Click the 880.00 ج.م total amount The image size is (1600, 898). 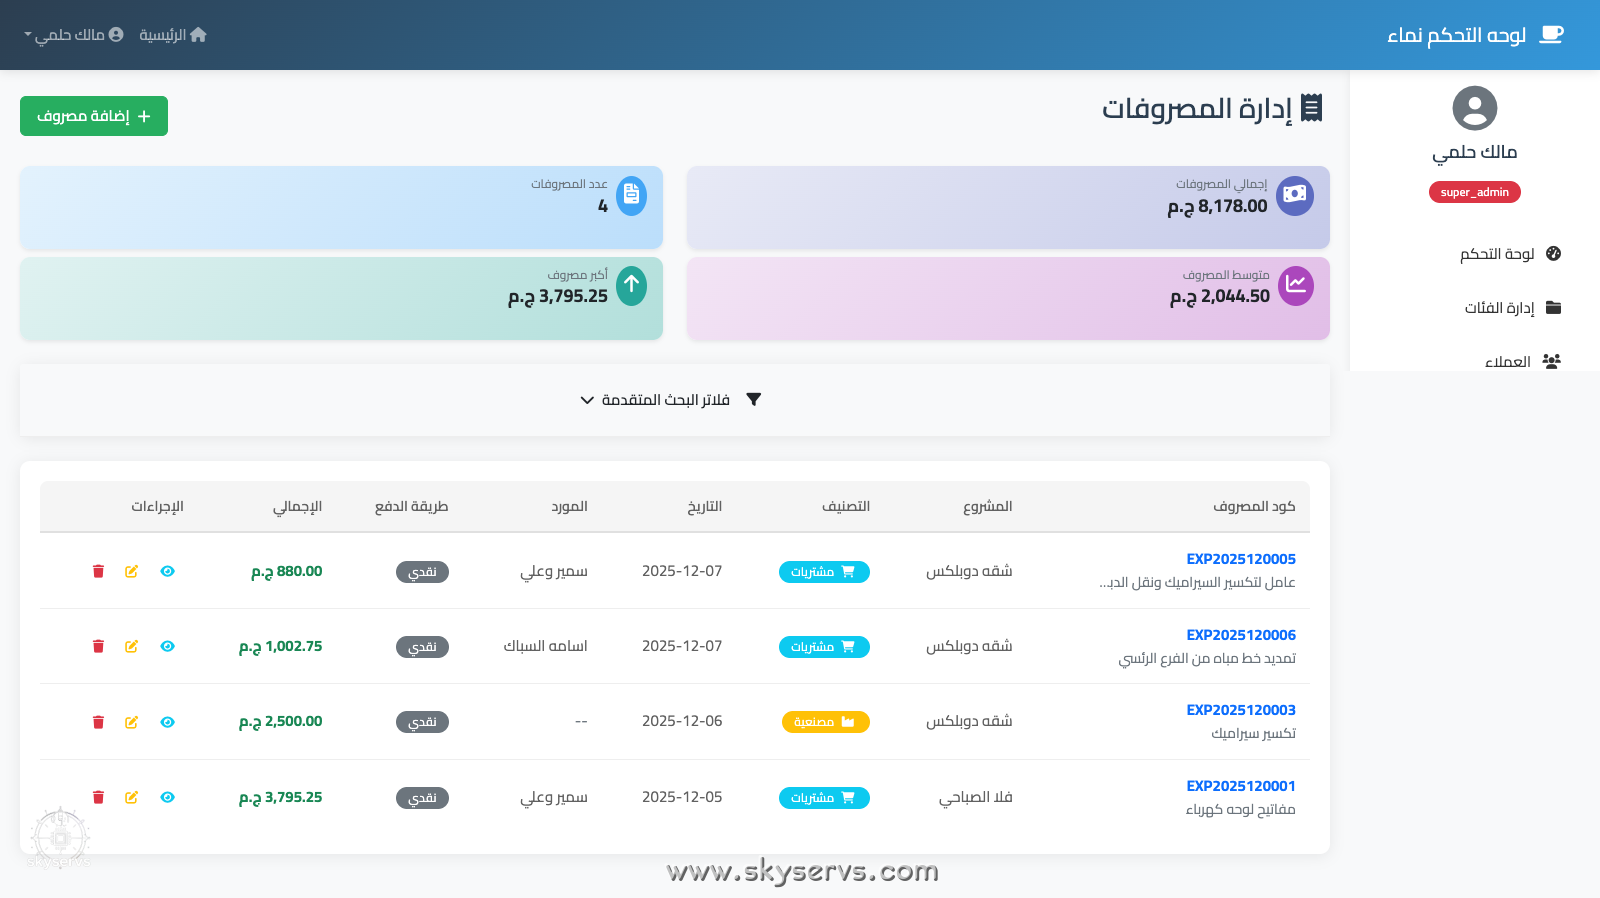click(x=286, y=571)
